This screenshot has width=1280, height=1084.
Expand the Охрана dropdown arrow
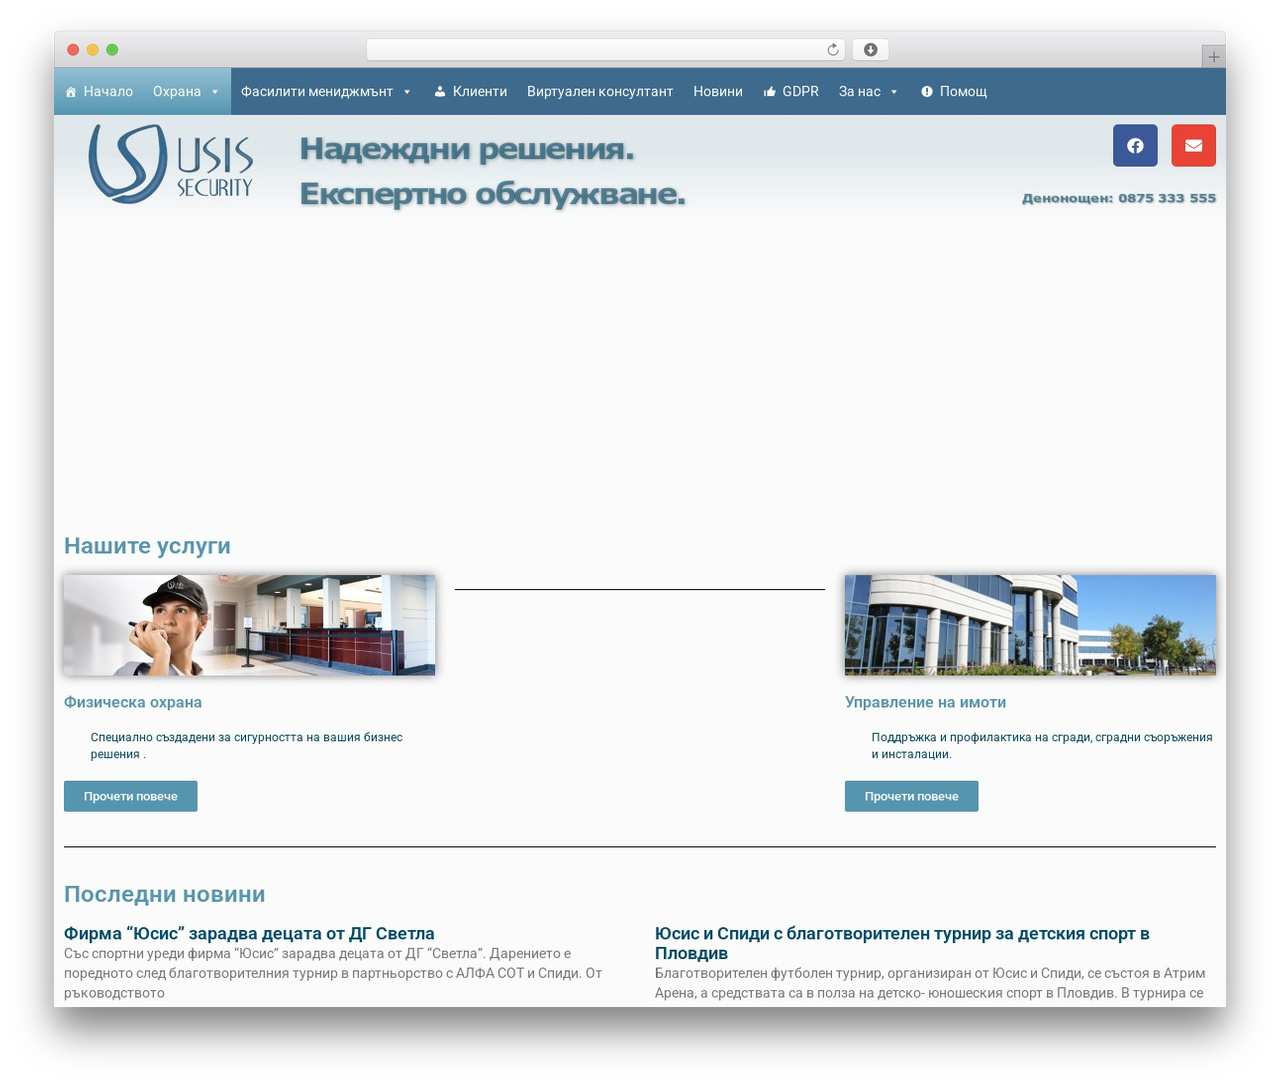point(214,92)
